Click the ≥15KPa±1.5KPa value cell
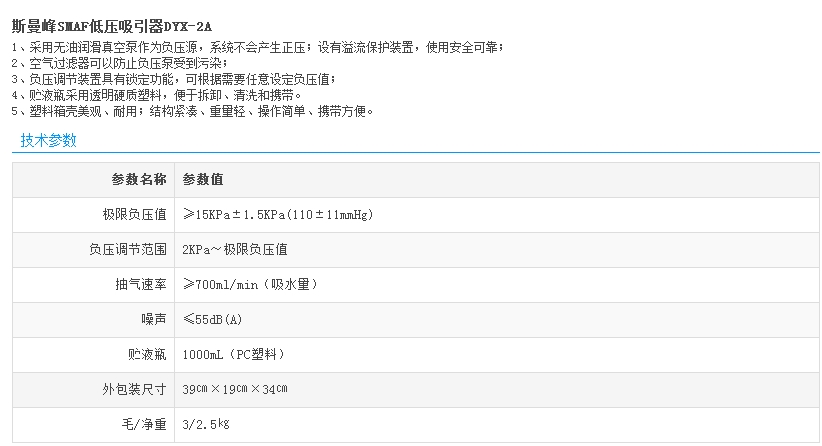 click(279, 214)
